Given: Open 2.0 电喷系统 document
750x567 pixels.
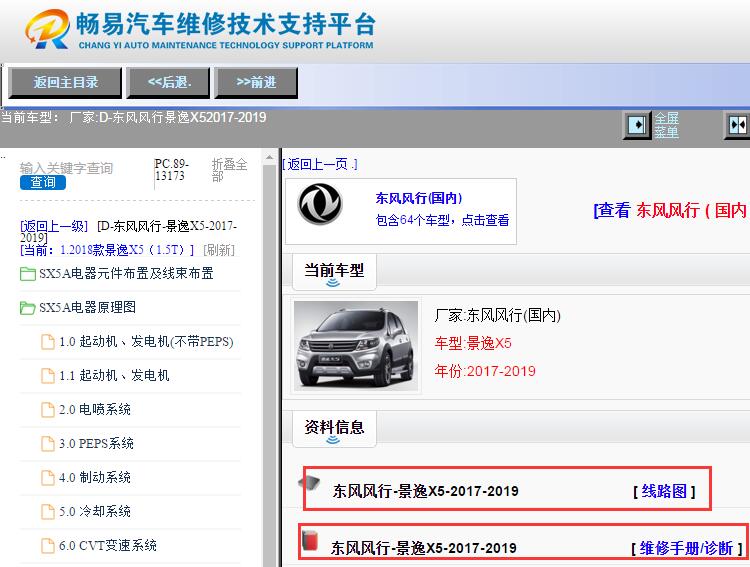Looking at the screenshot, I should click(x=95, y=410).
